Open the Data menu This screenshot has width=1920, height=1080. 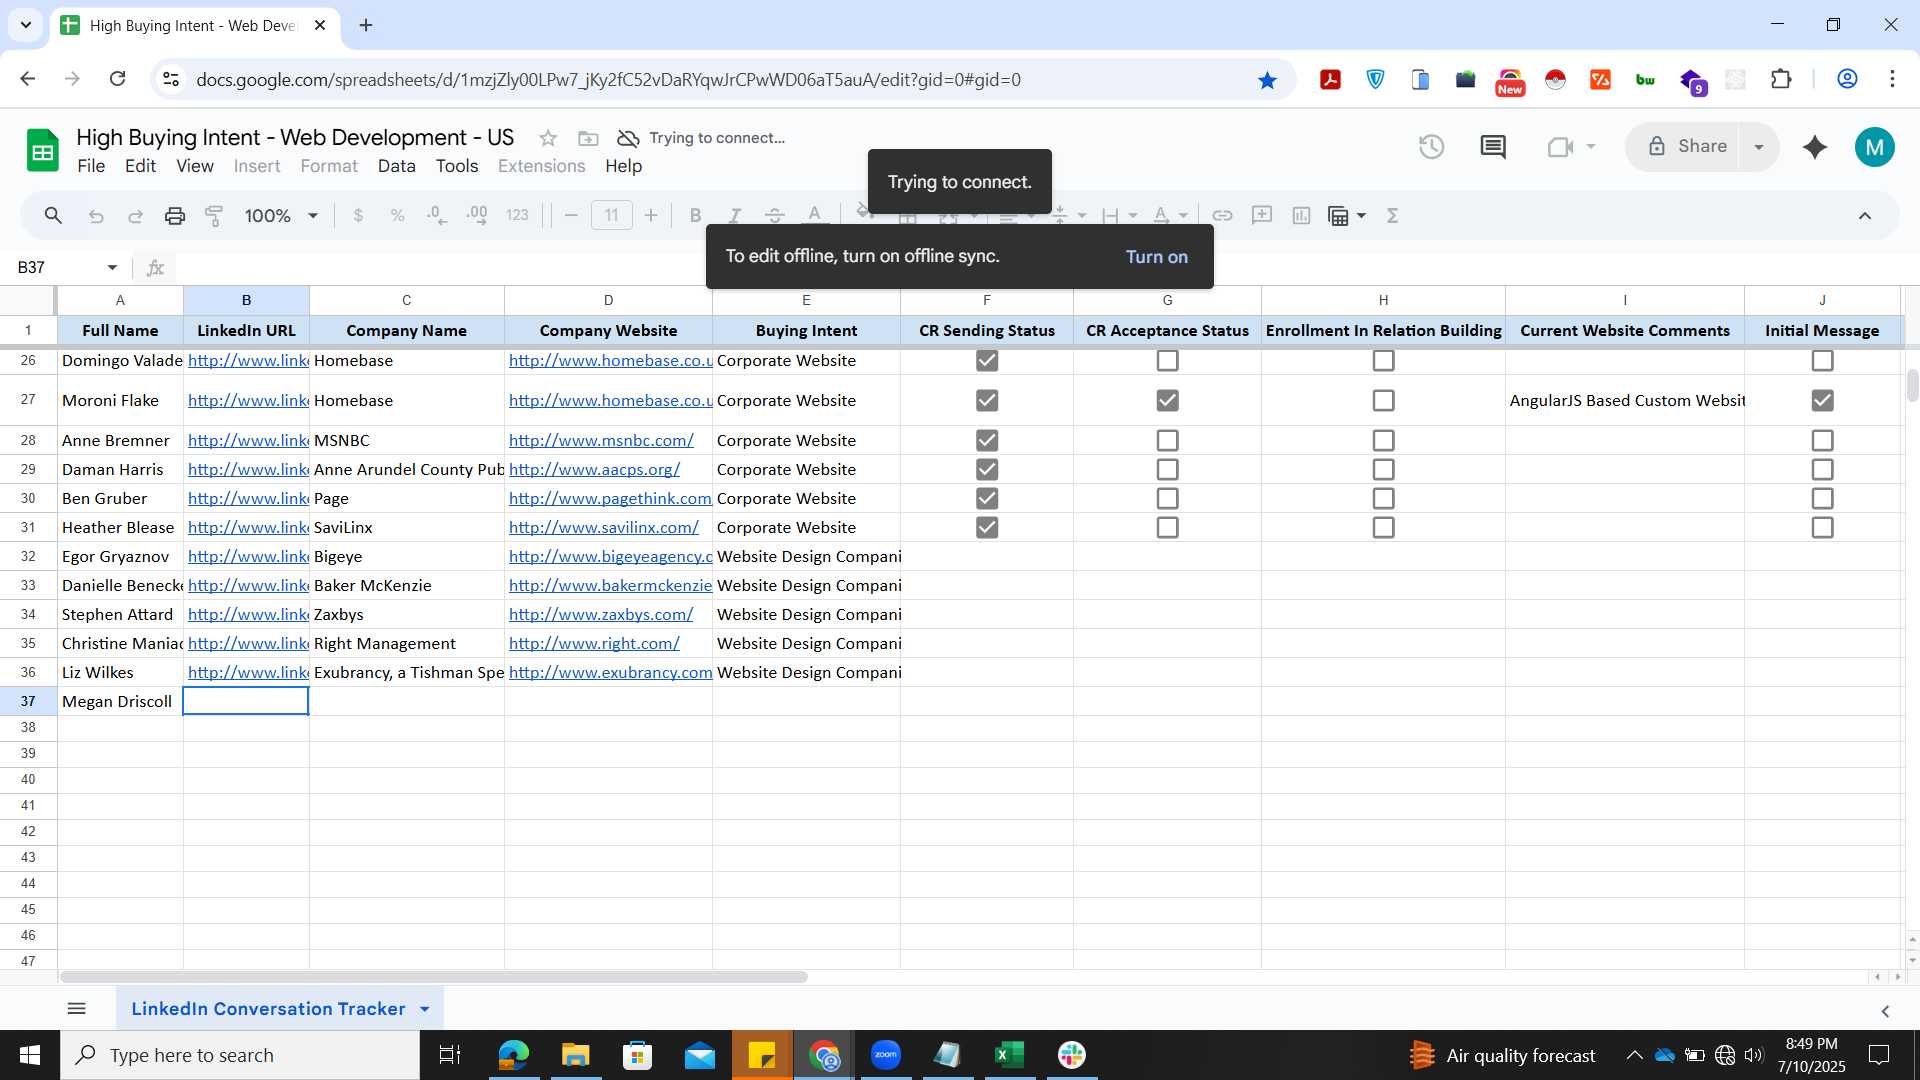(396, 166)
